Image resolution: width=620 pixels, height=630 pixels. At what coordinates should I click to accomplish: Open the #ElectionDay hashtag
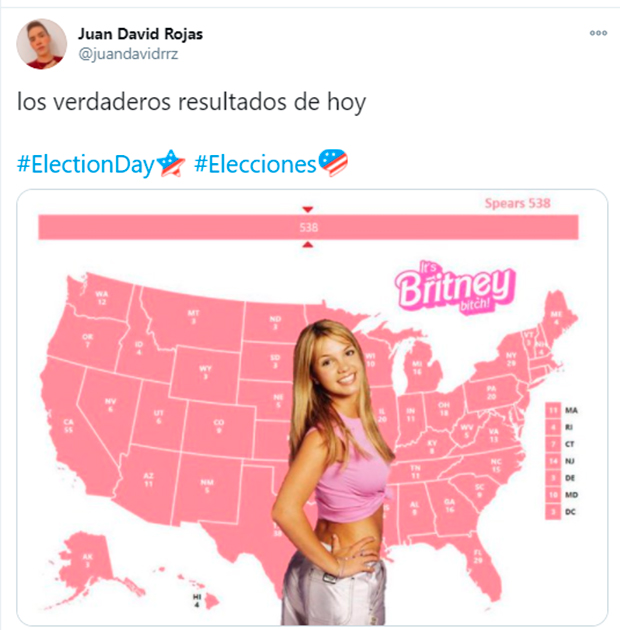[86, 164]
